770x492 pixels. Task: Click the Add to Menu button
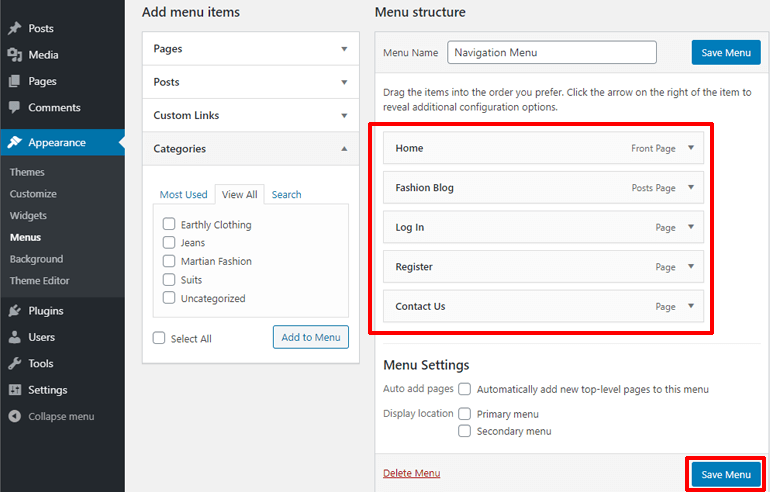(x=310, y=337)
